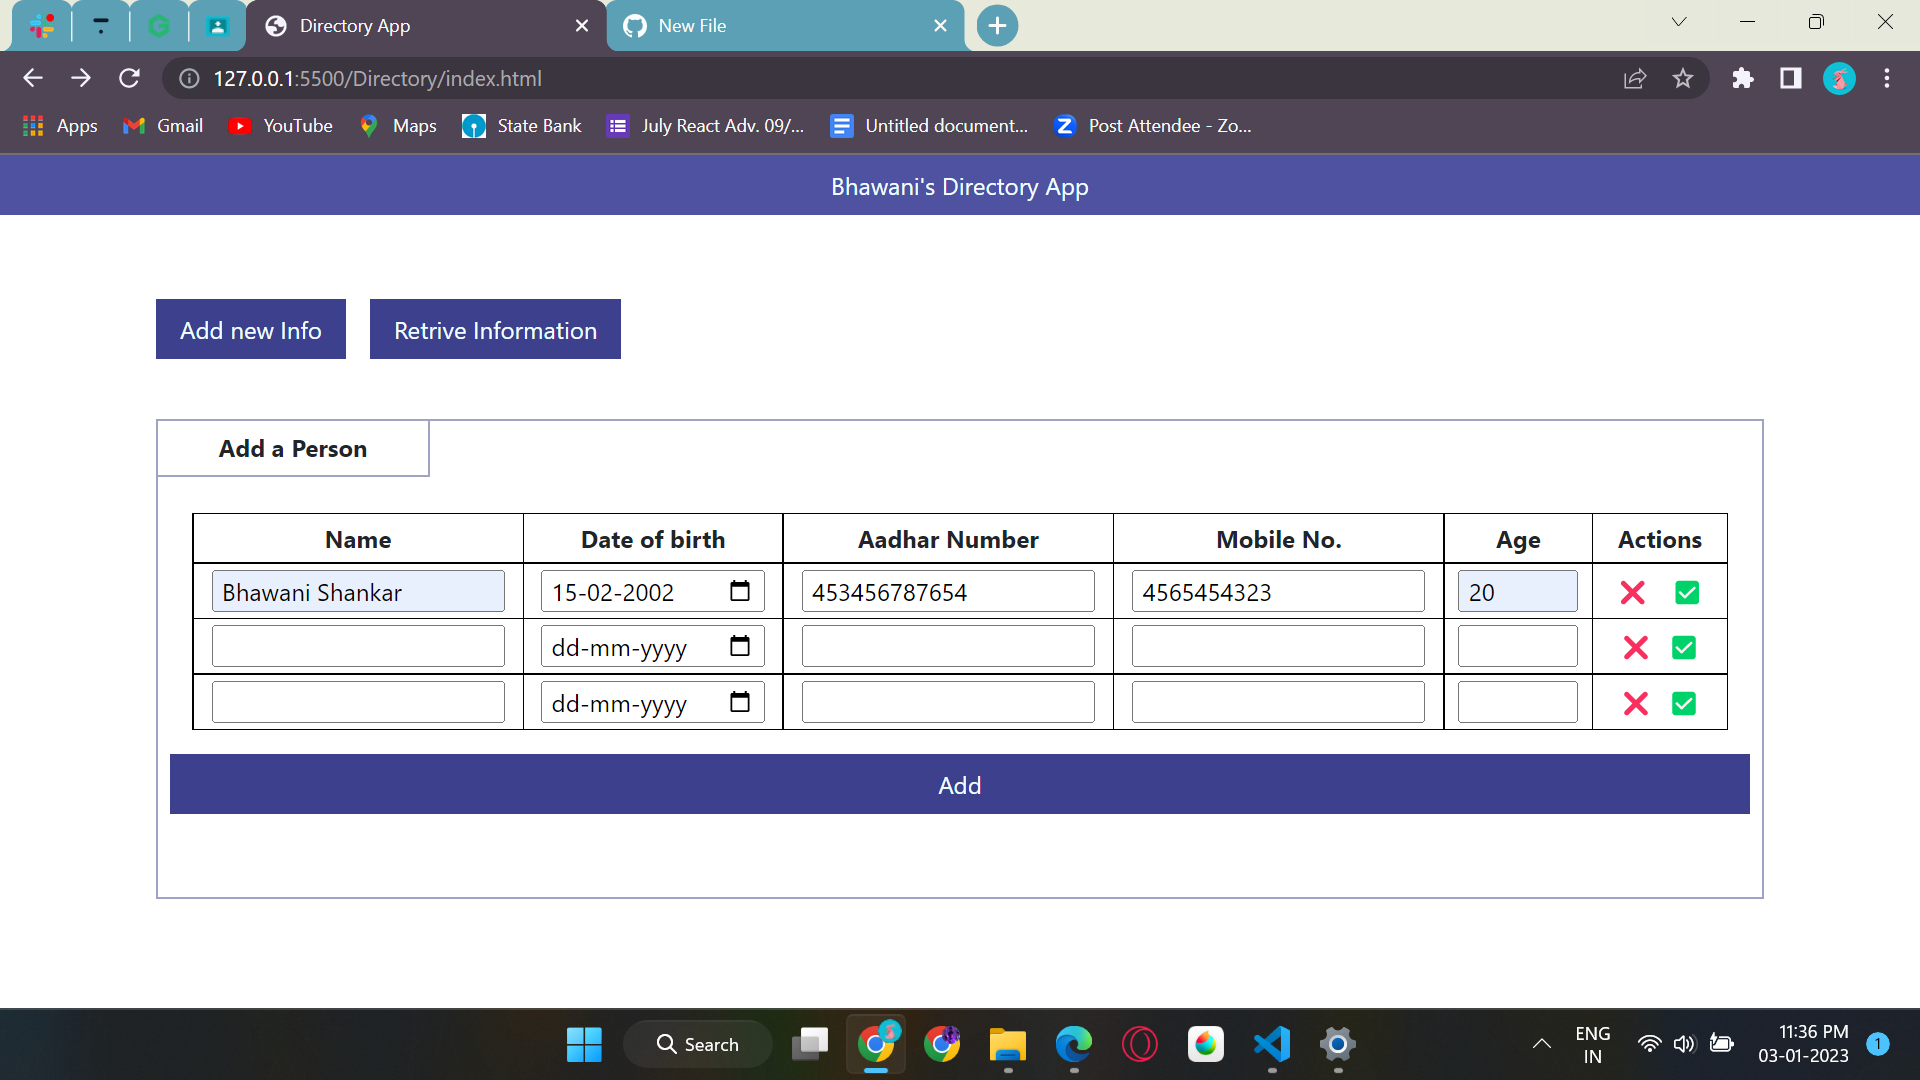
Task: Click Add new Info button
Action: (x=251, y=329)
